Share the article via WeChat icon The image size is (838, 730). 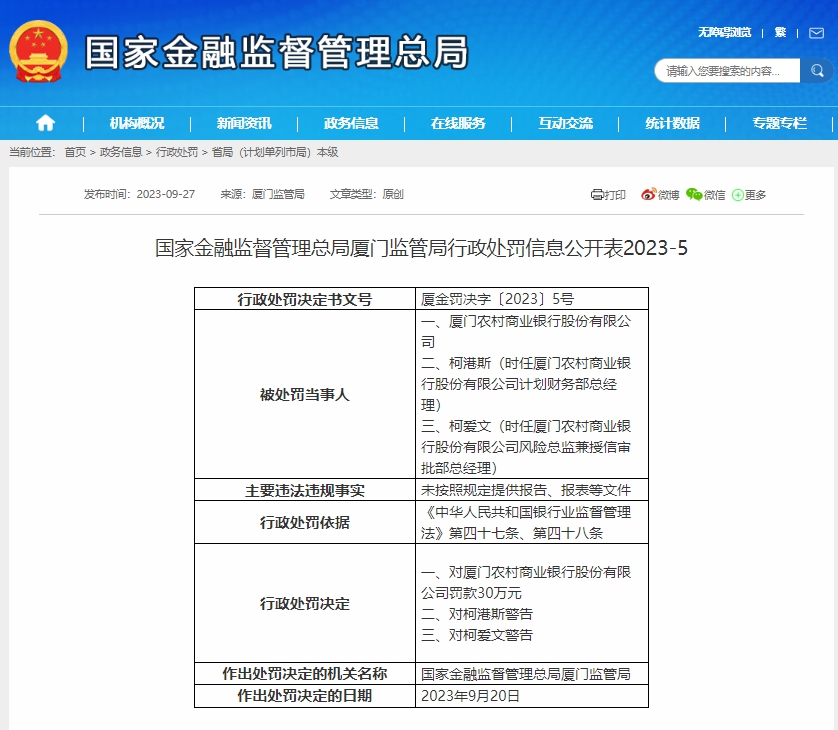(694, 195)
